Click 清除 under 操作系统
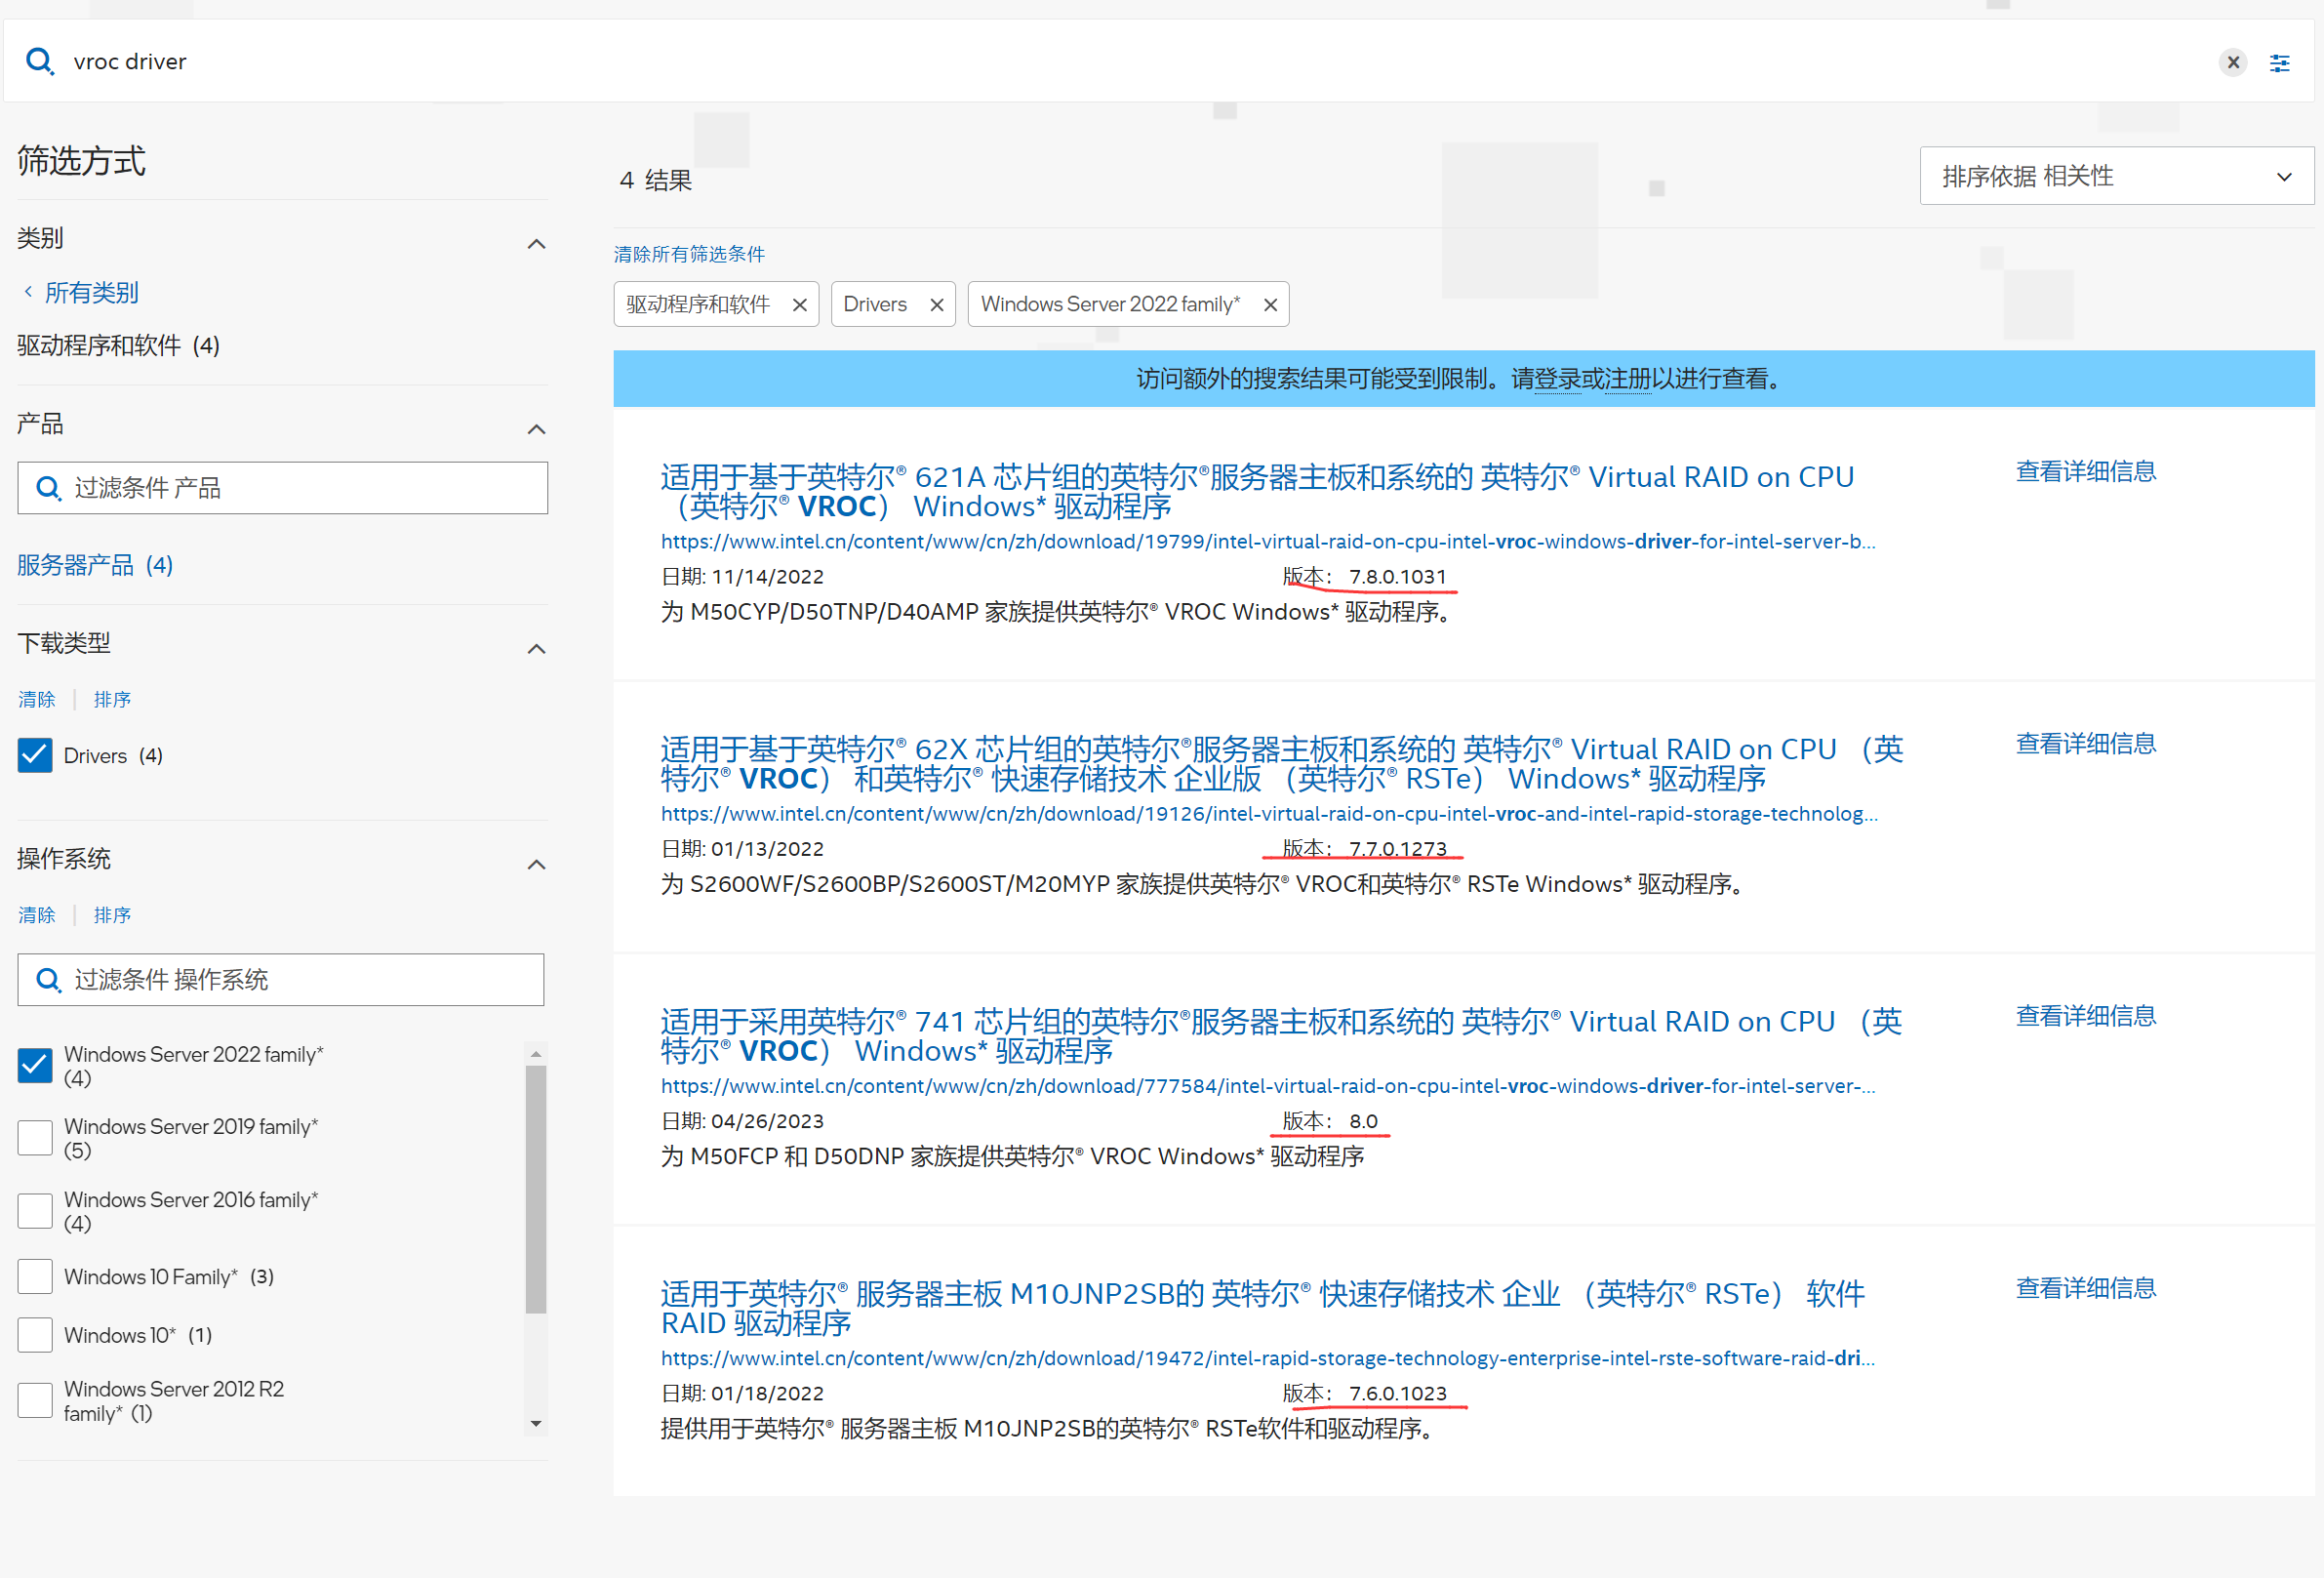Viewport: 2324px width, 1578px height. (37, 915)
